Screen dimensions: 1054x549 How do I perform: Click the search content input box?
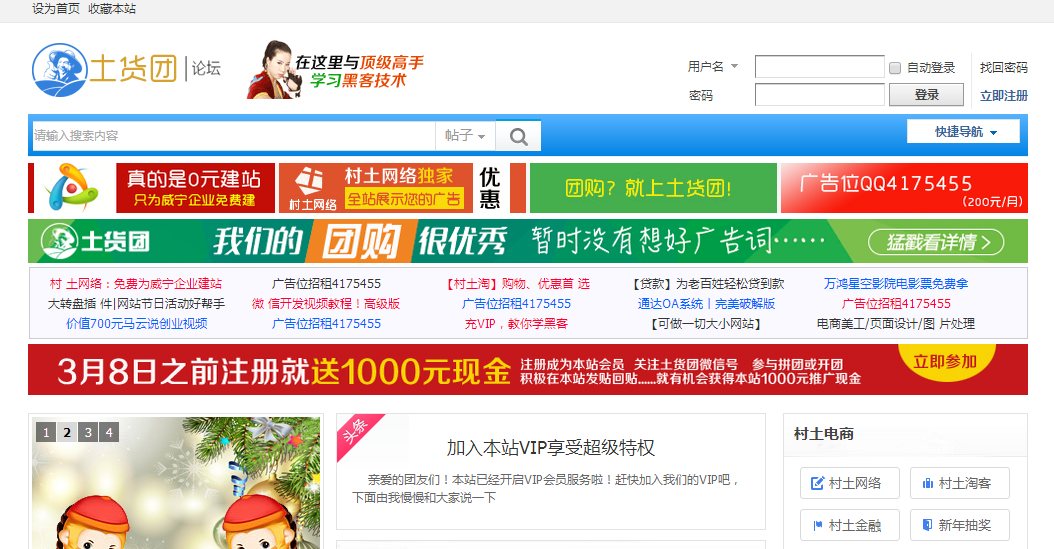click(x=234, y=136)
